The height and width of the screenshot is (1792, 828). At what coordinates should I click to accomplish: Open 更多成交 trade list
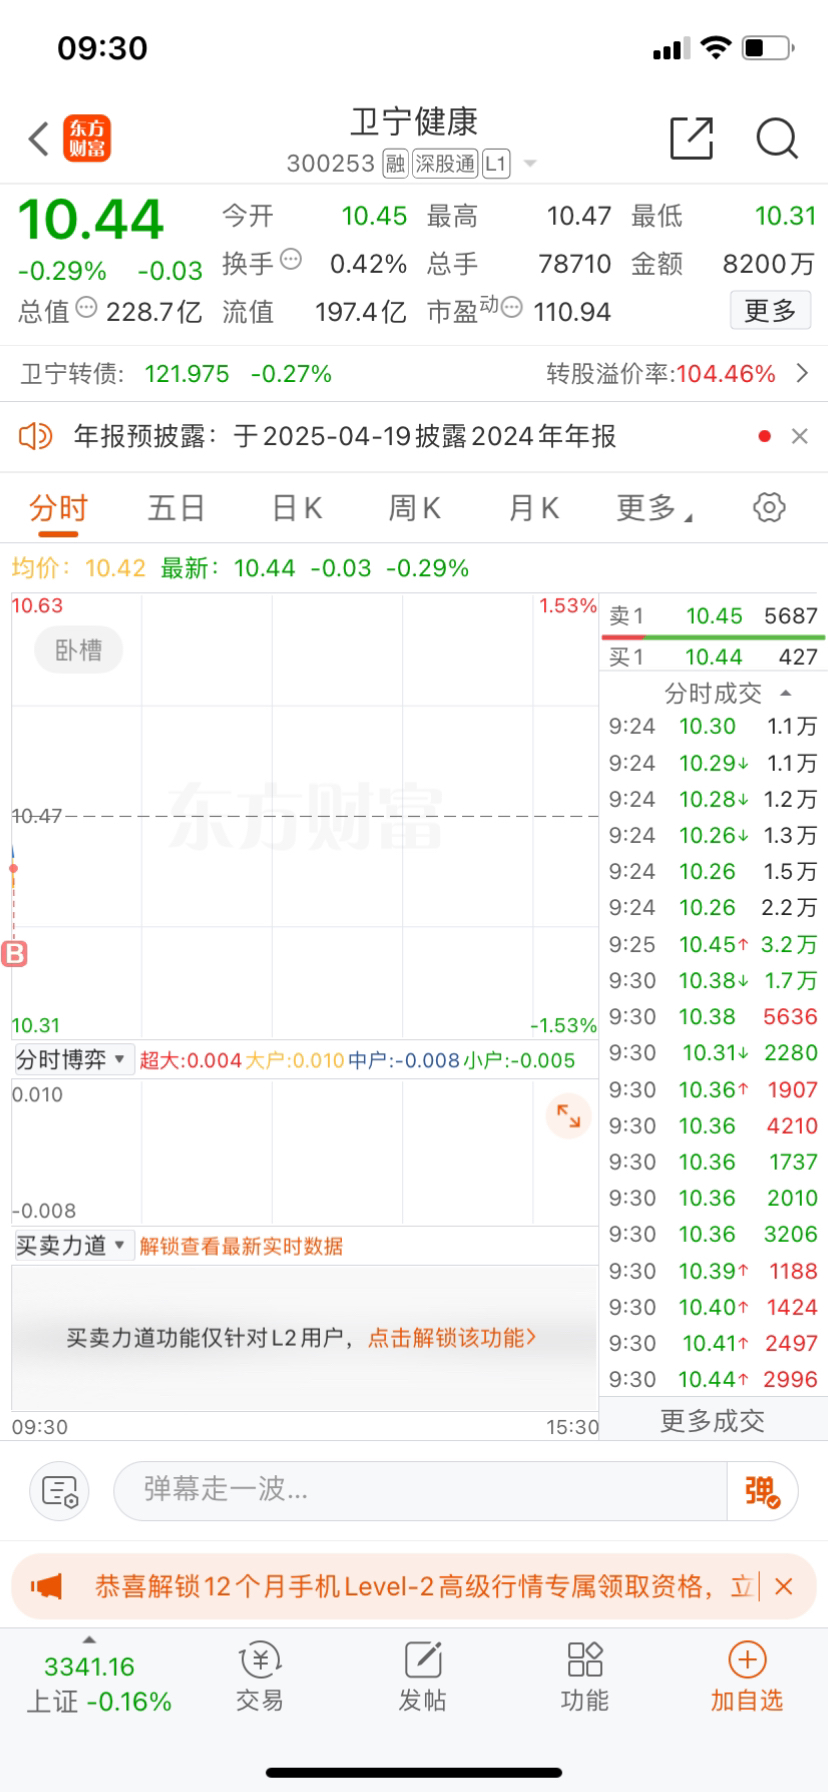(712, 1421)
